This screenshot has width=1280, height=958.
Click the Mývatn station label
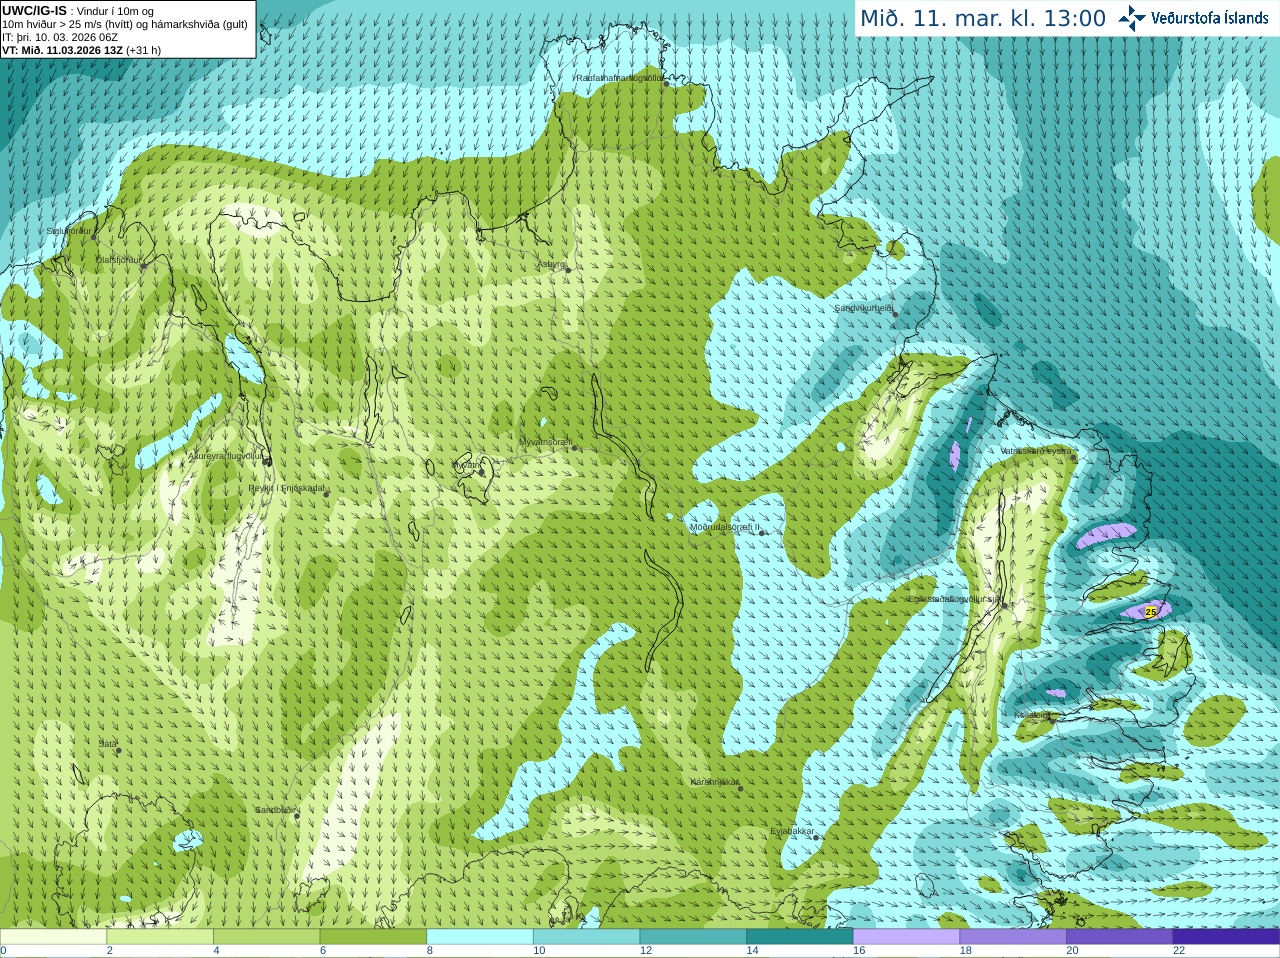pos(467,465)
